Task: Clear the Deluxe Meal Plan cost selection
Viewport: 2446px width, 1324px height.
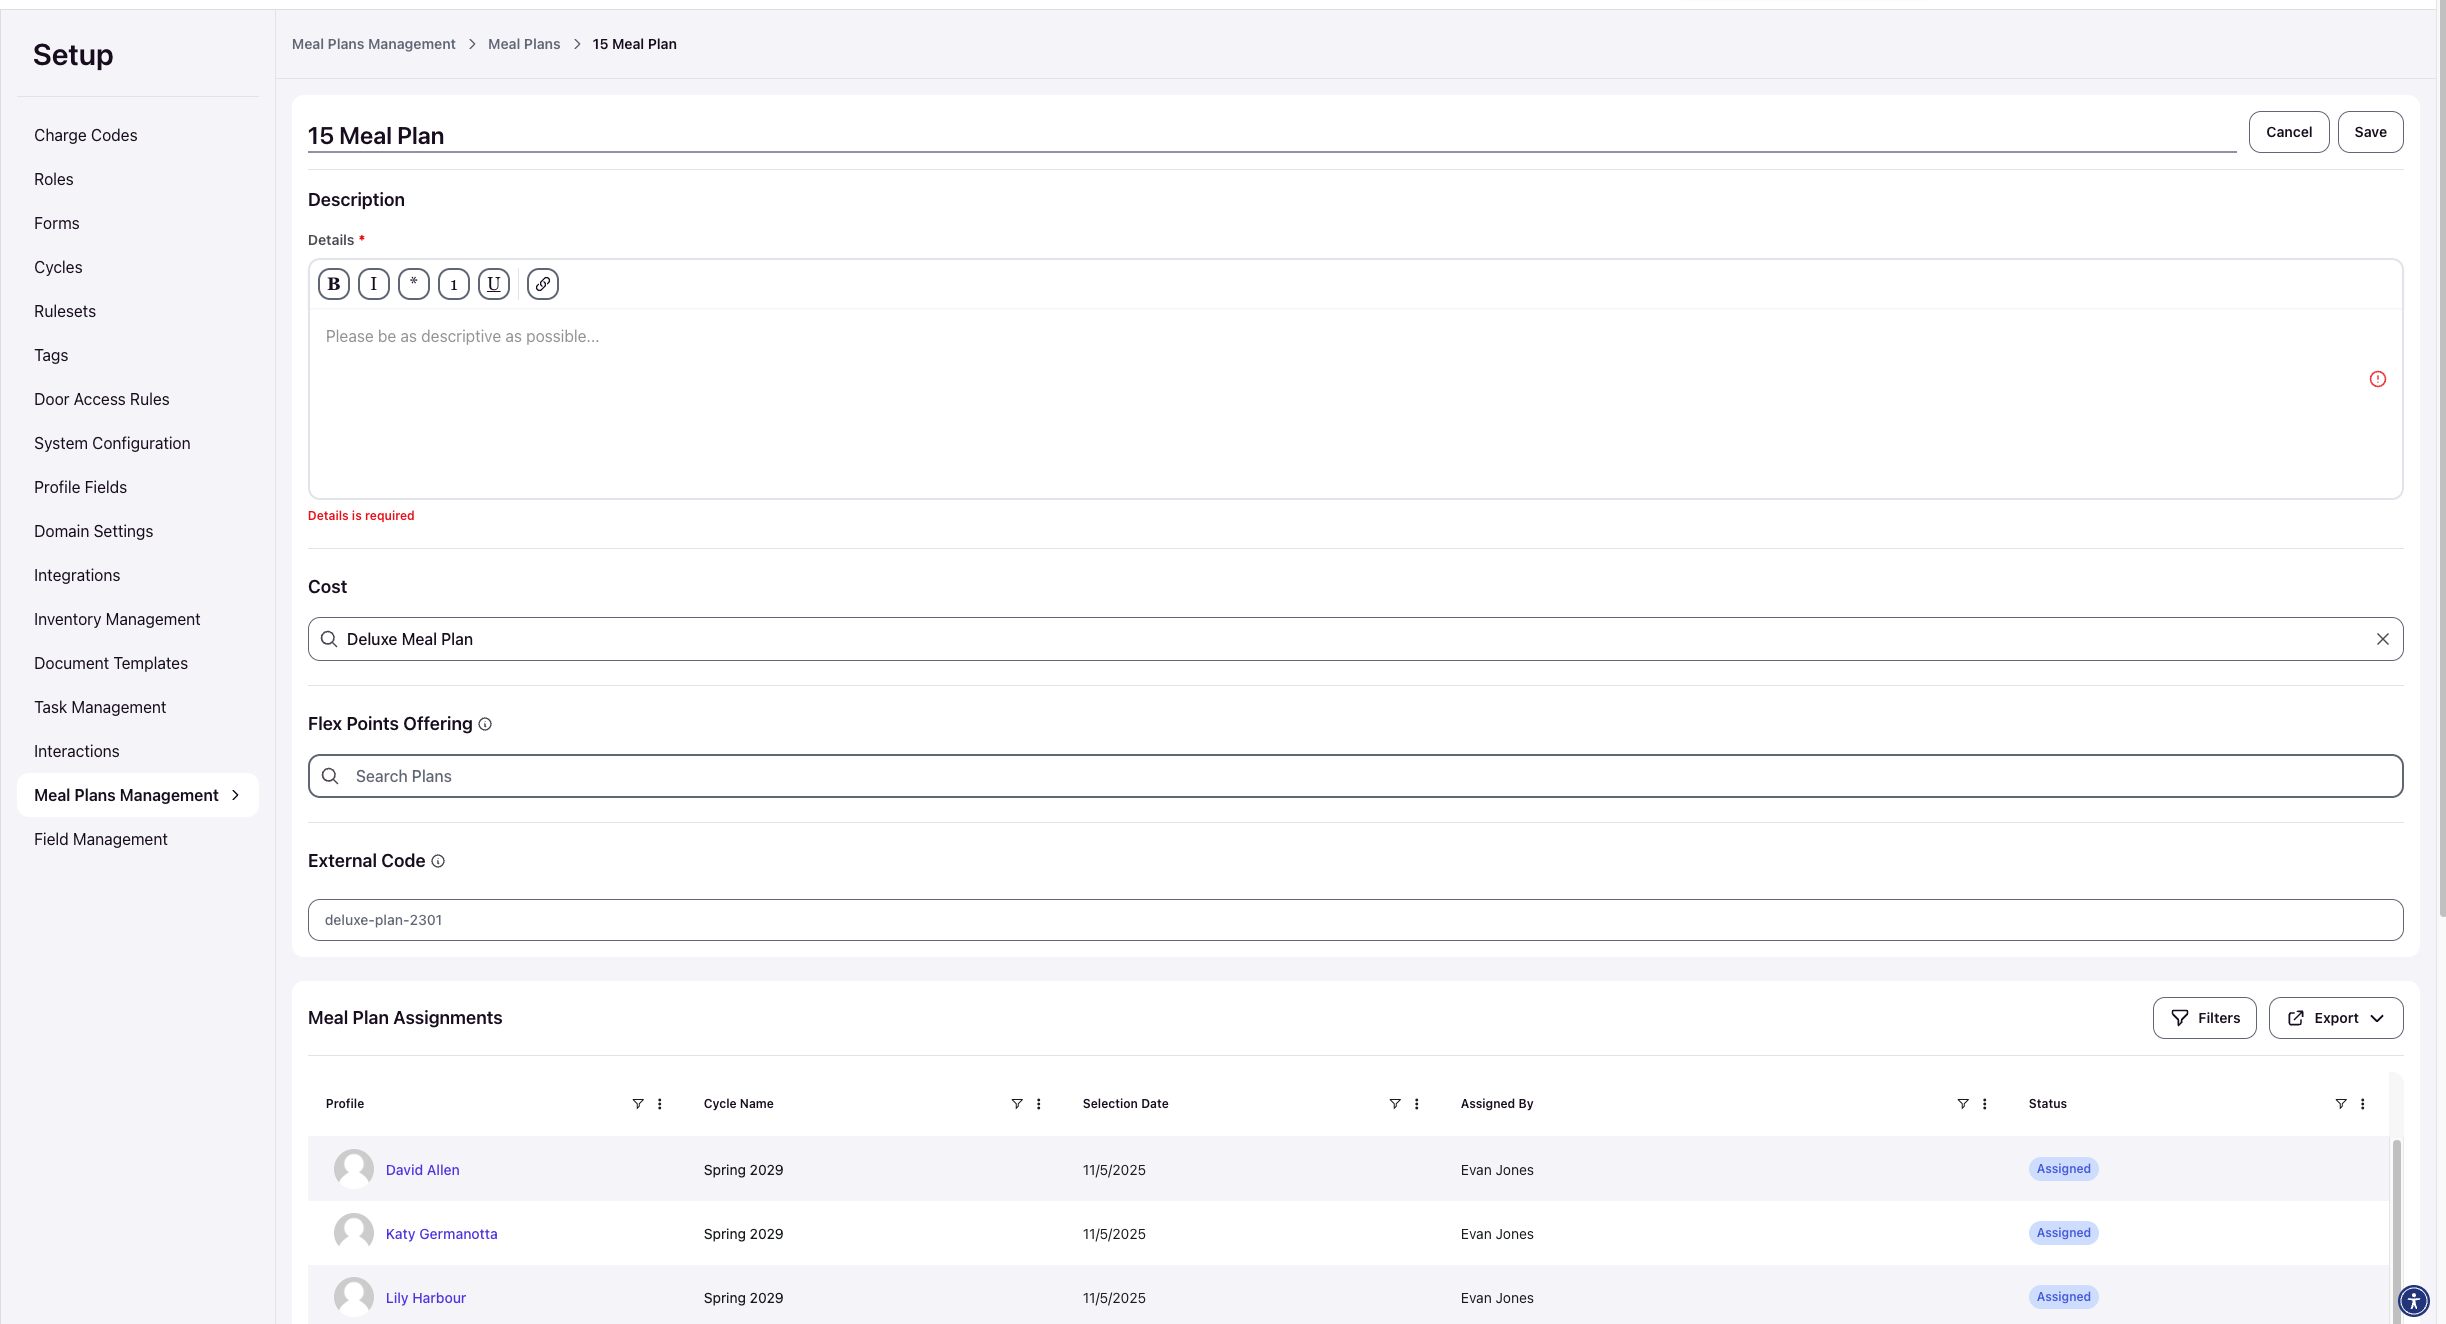Action: 2383,639
